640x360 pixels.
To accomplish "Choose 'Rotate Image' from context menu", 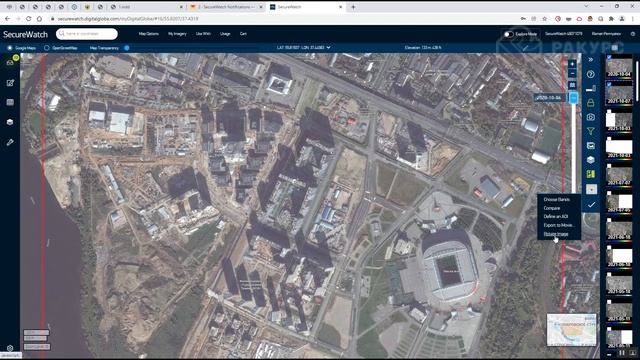I will (556, 234).
